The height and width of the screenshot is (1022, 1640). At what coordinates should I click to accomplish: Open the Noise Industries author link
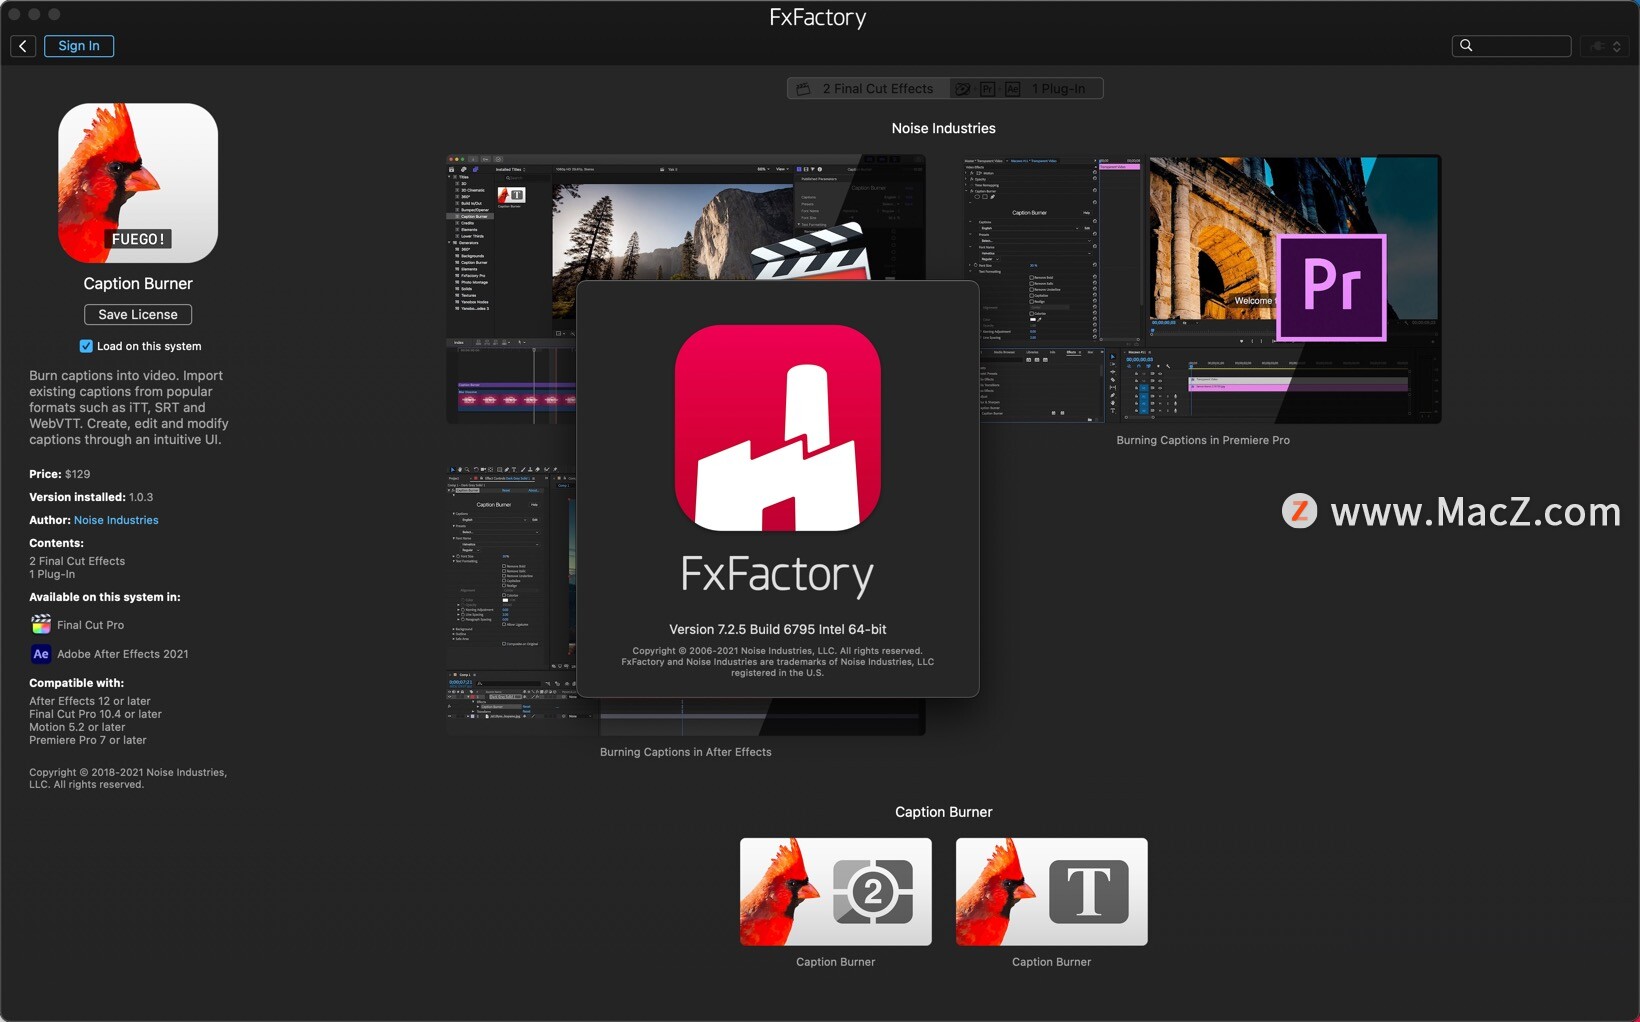(116, 520)
